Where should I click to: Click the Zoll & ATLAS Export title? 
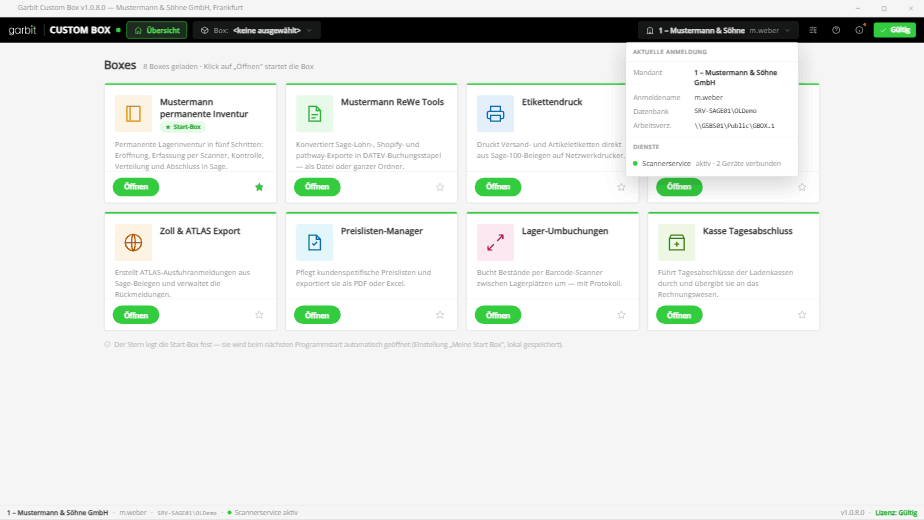pyautogui.click(x=200, y=231)
